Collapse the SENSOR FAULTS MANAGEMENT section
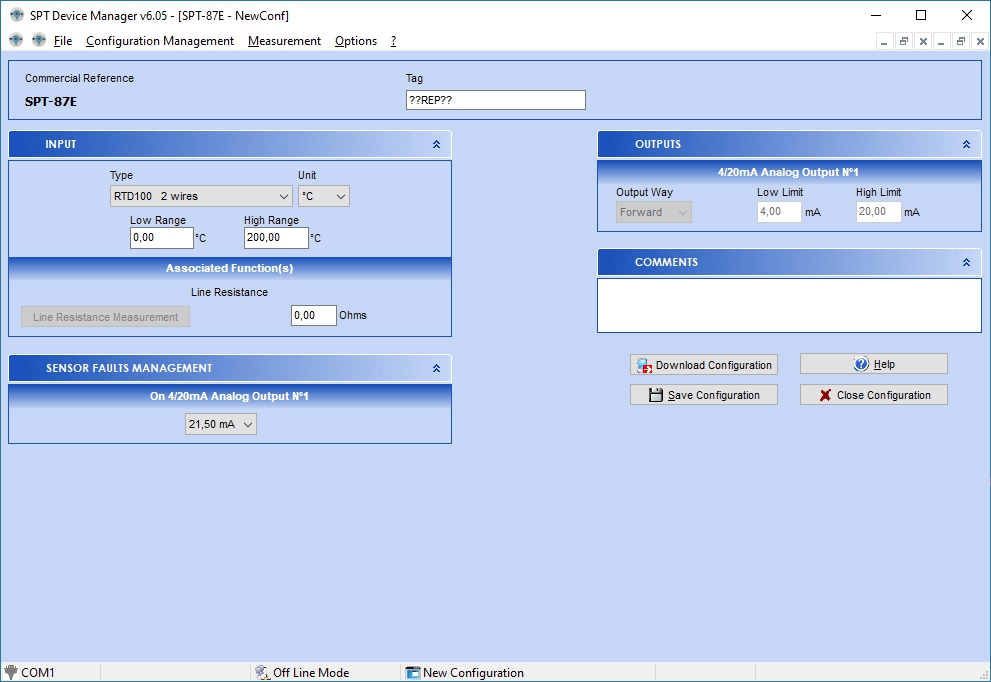The width and height of the screenshot is (991, 682). pos(436,368)
